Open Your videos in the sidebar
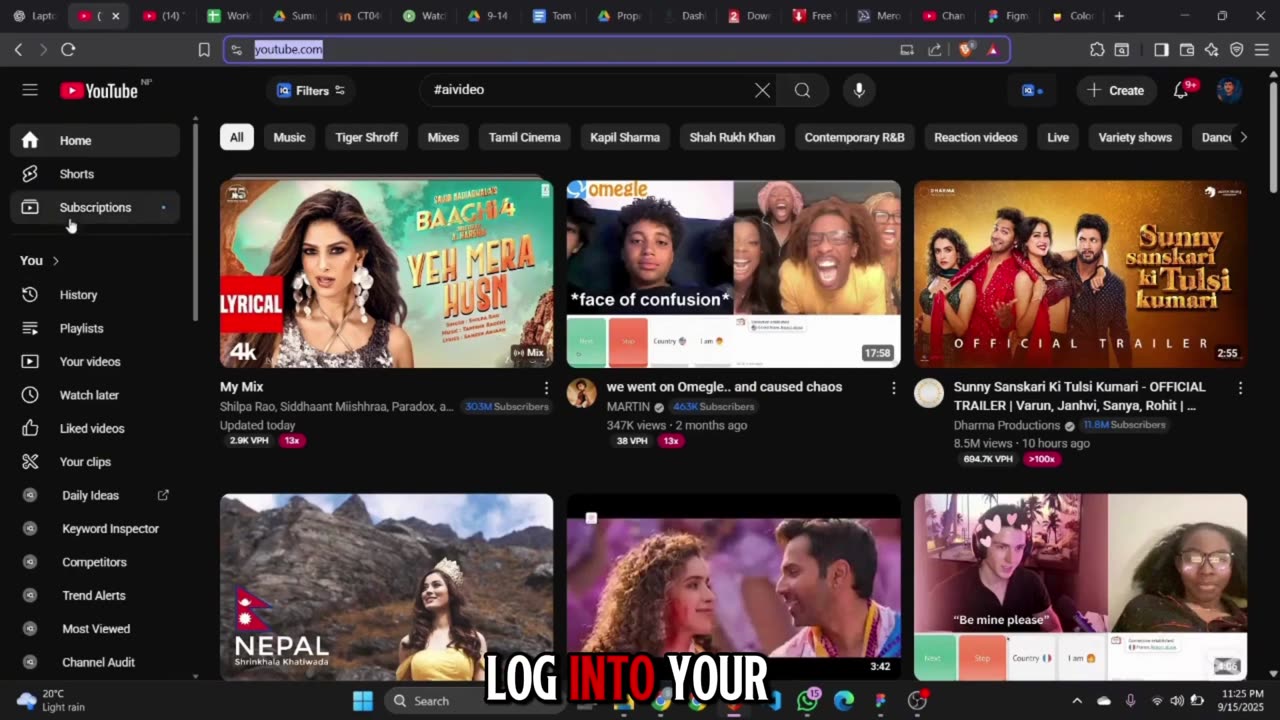 click(95, 362)
